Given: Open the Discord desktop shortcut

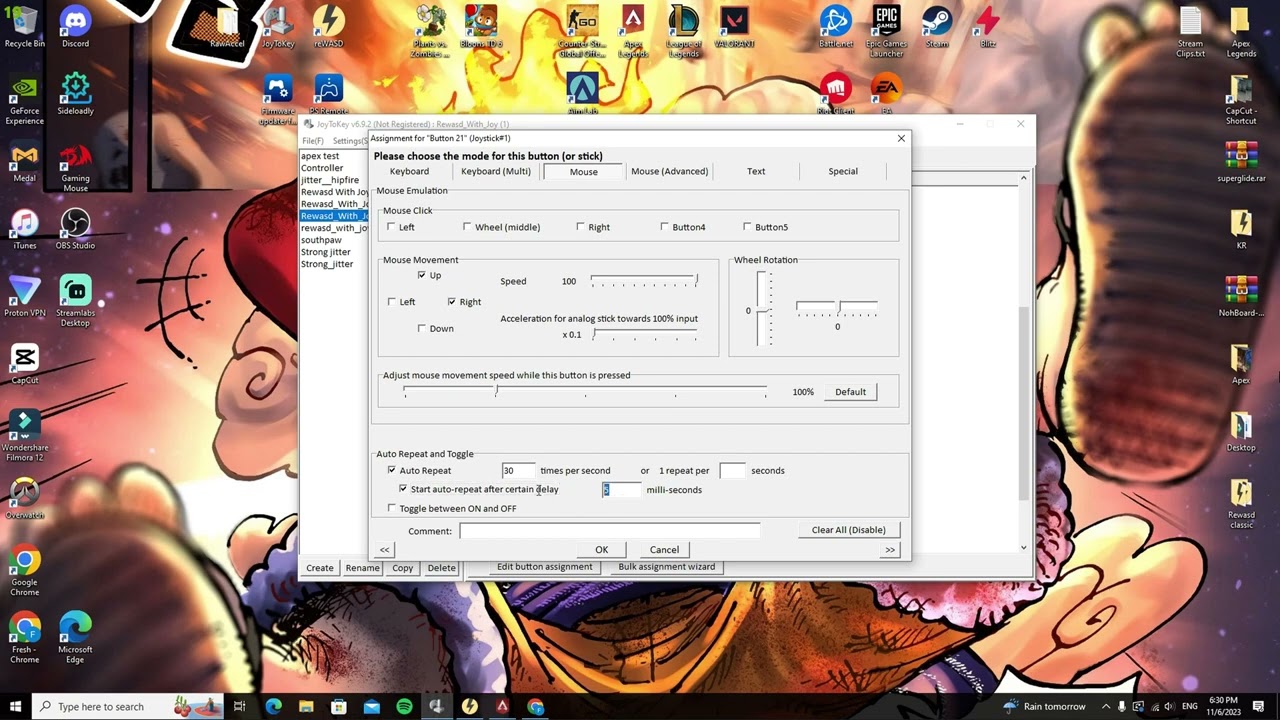Looking at the screenshot, I should click(x=75, y=27).
